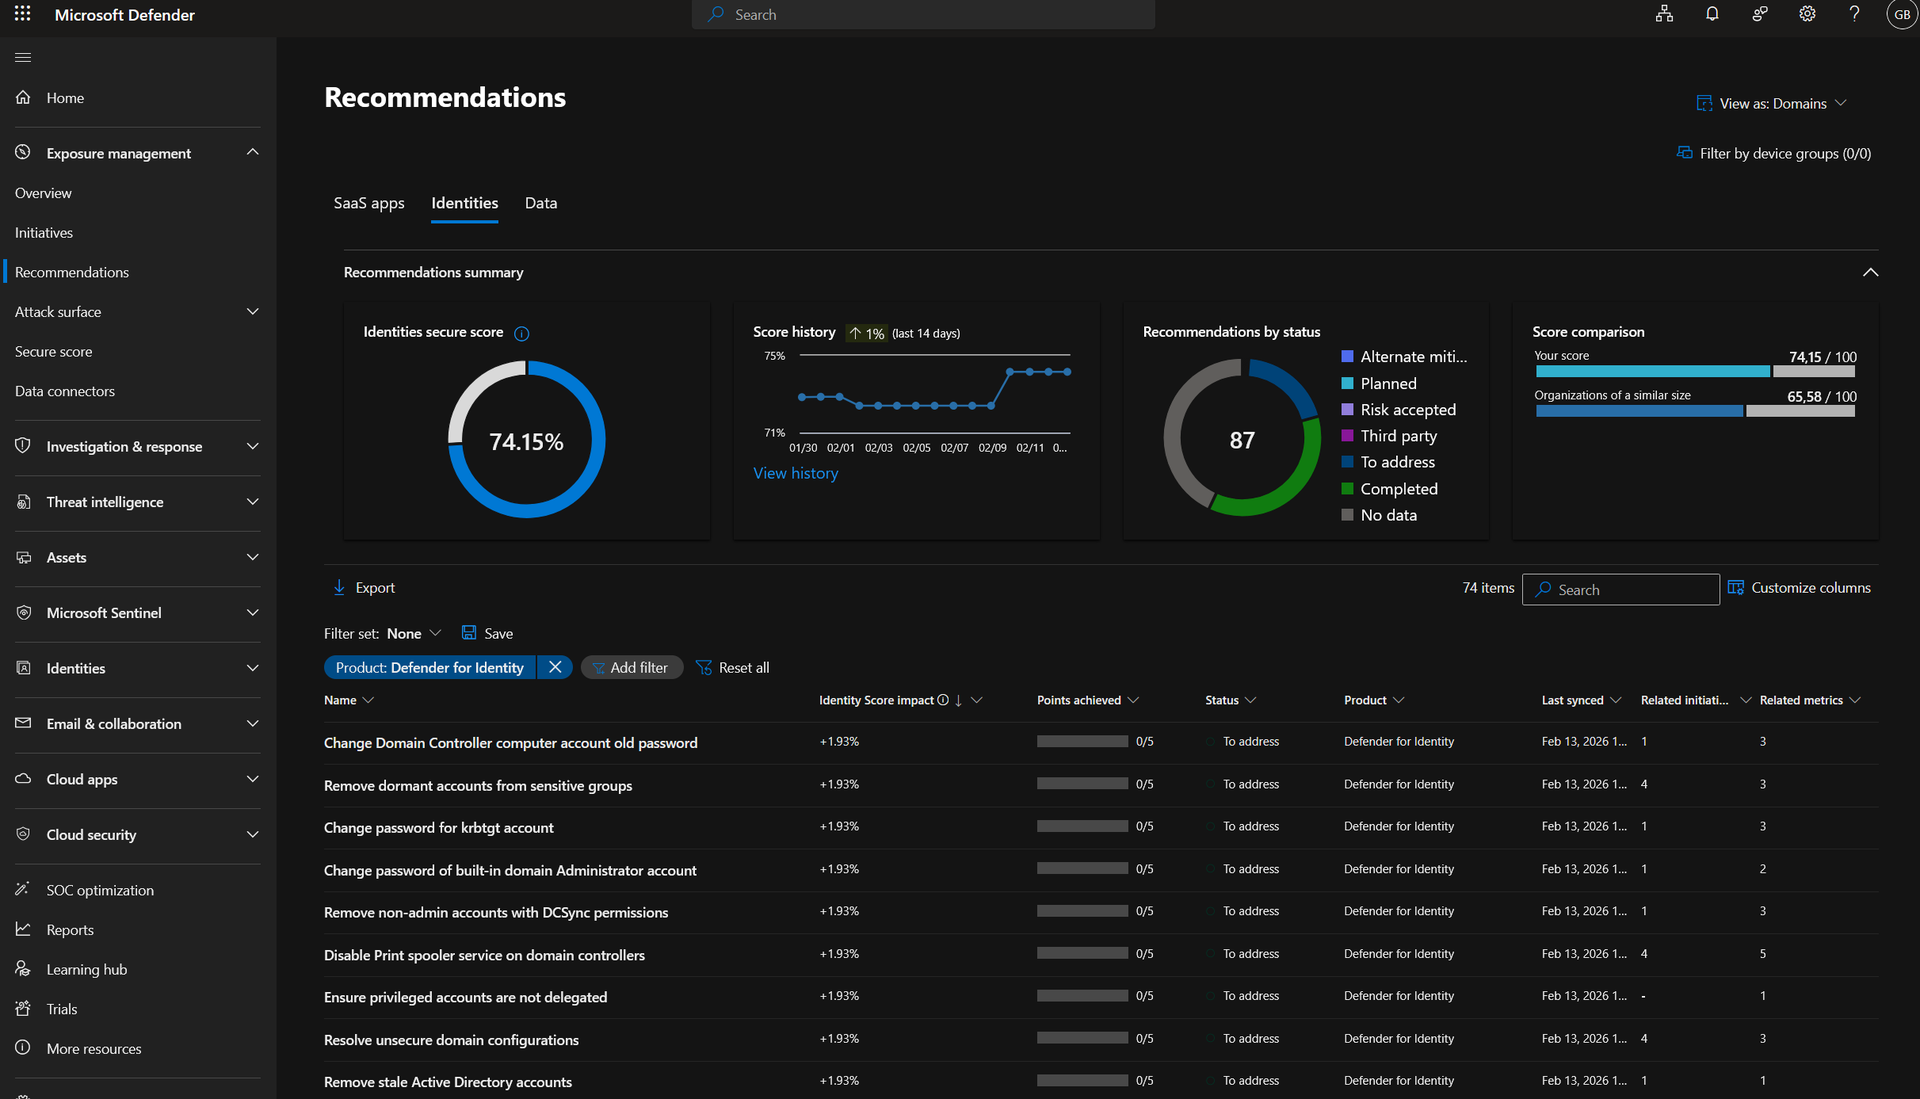The width and height of the screenshot is (1920, 1099).
Task: Open the settings gear icon
Action: coord(1807,14)
